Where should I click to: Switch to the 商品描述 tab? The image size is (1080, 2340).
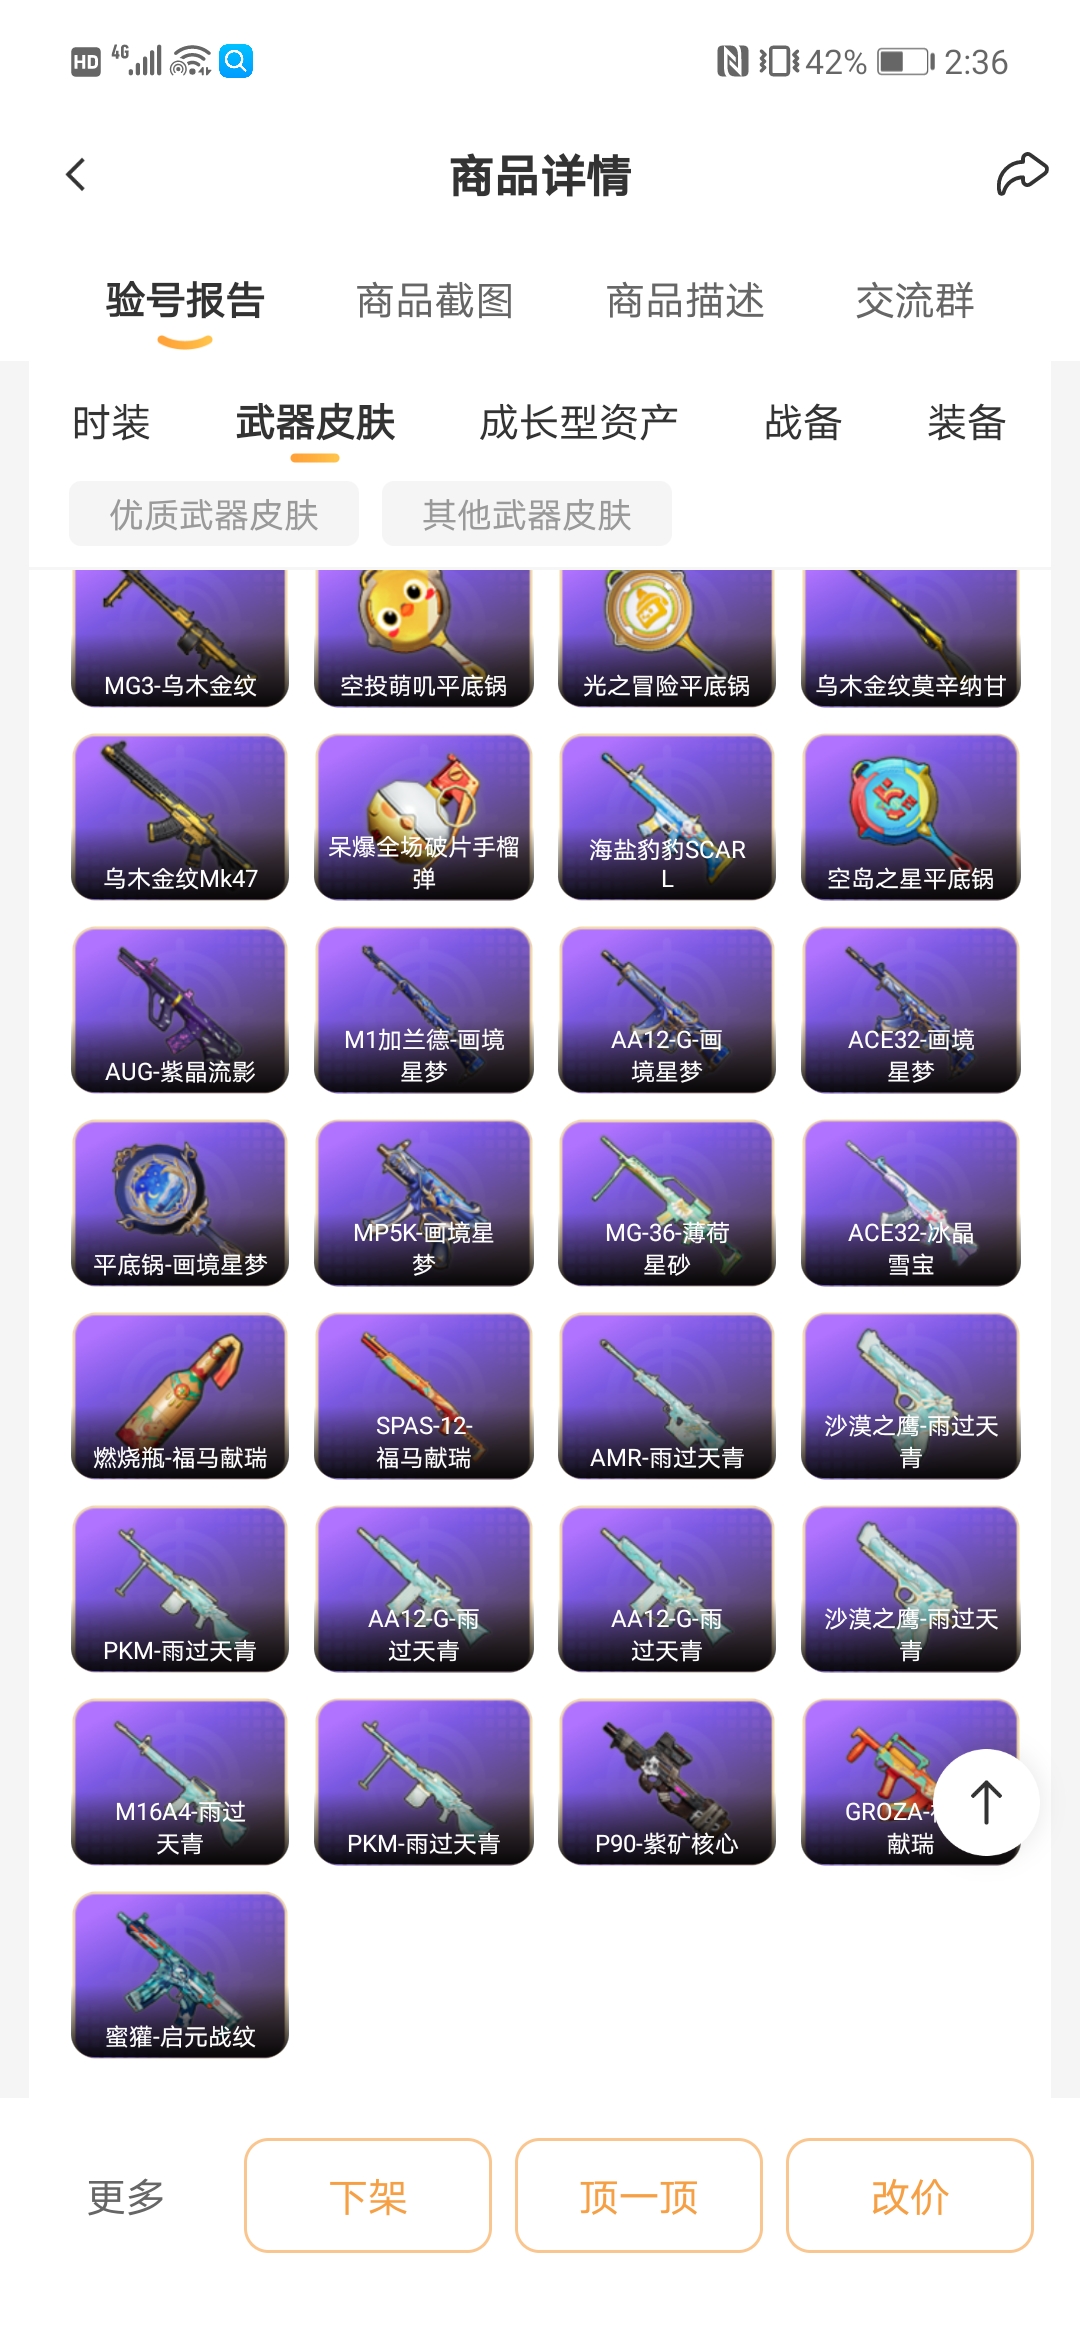685,301
